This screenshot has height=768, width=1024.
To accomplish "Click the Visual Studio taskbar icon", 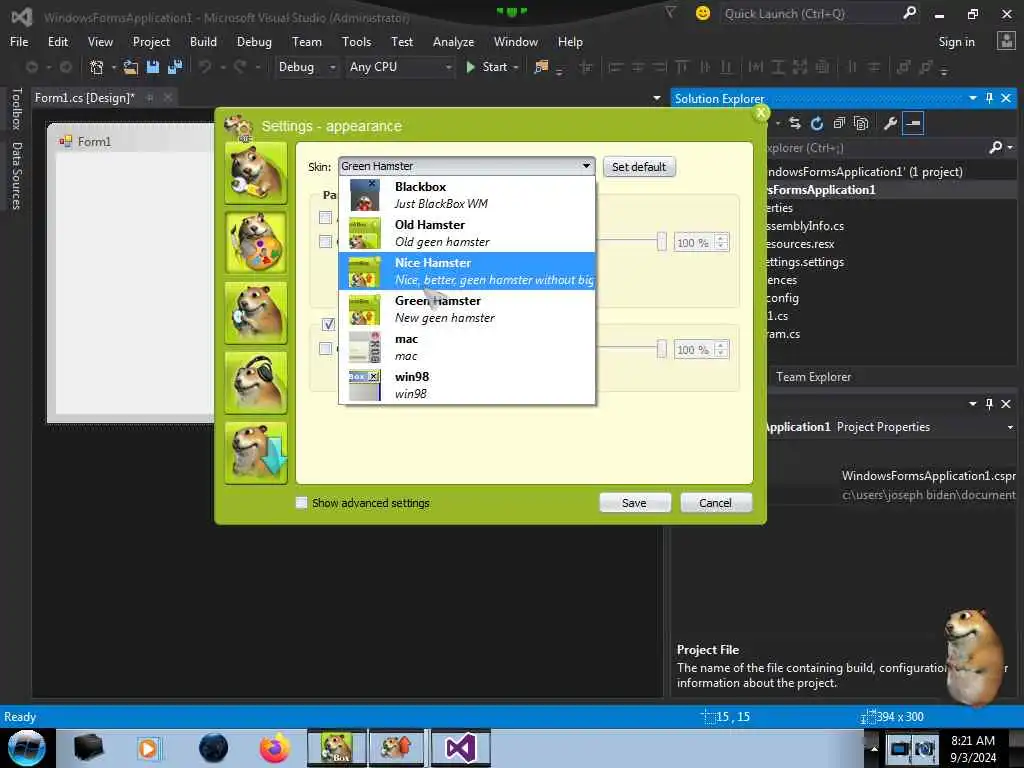I will (x=460, y=748).
